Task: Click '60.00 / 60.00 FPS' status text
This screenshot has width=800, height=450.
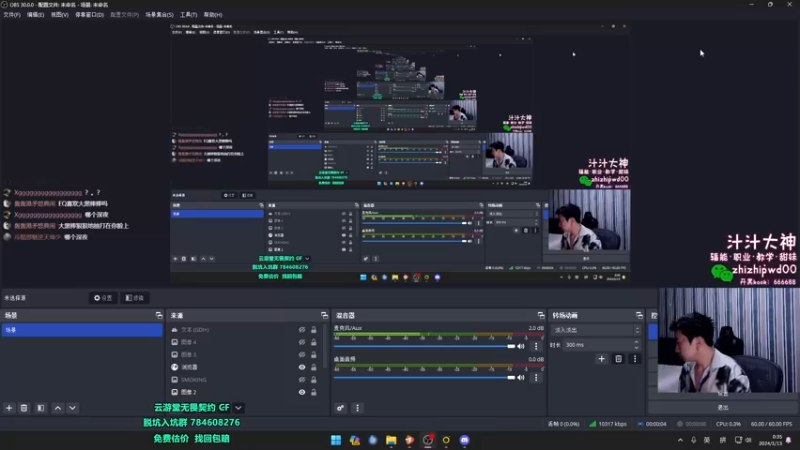Action: click(771, 424)
